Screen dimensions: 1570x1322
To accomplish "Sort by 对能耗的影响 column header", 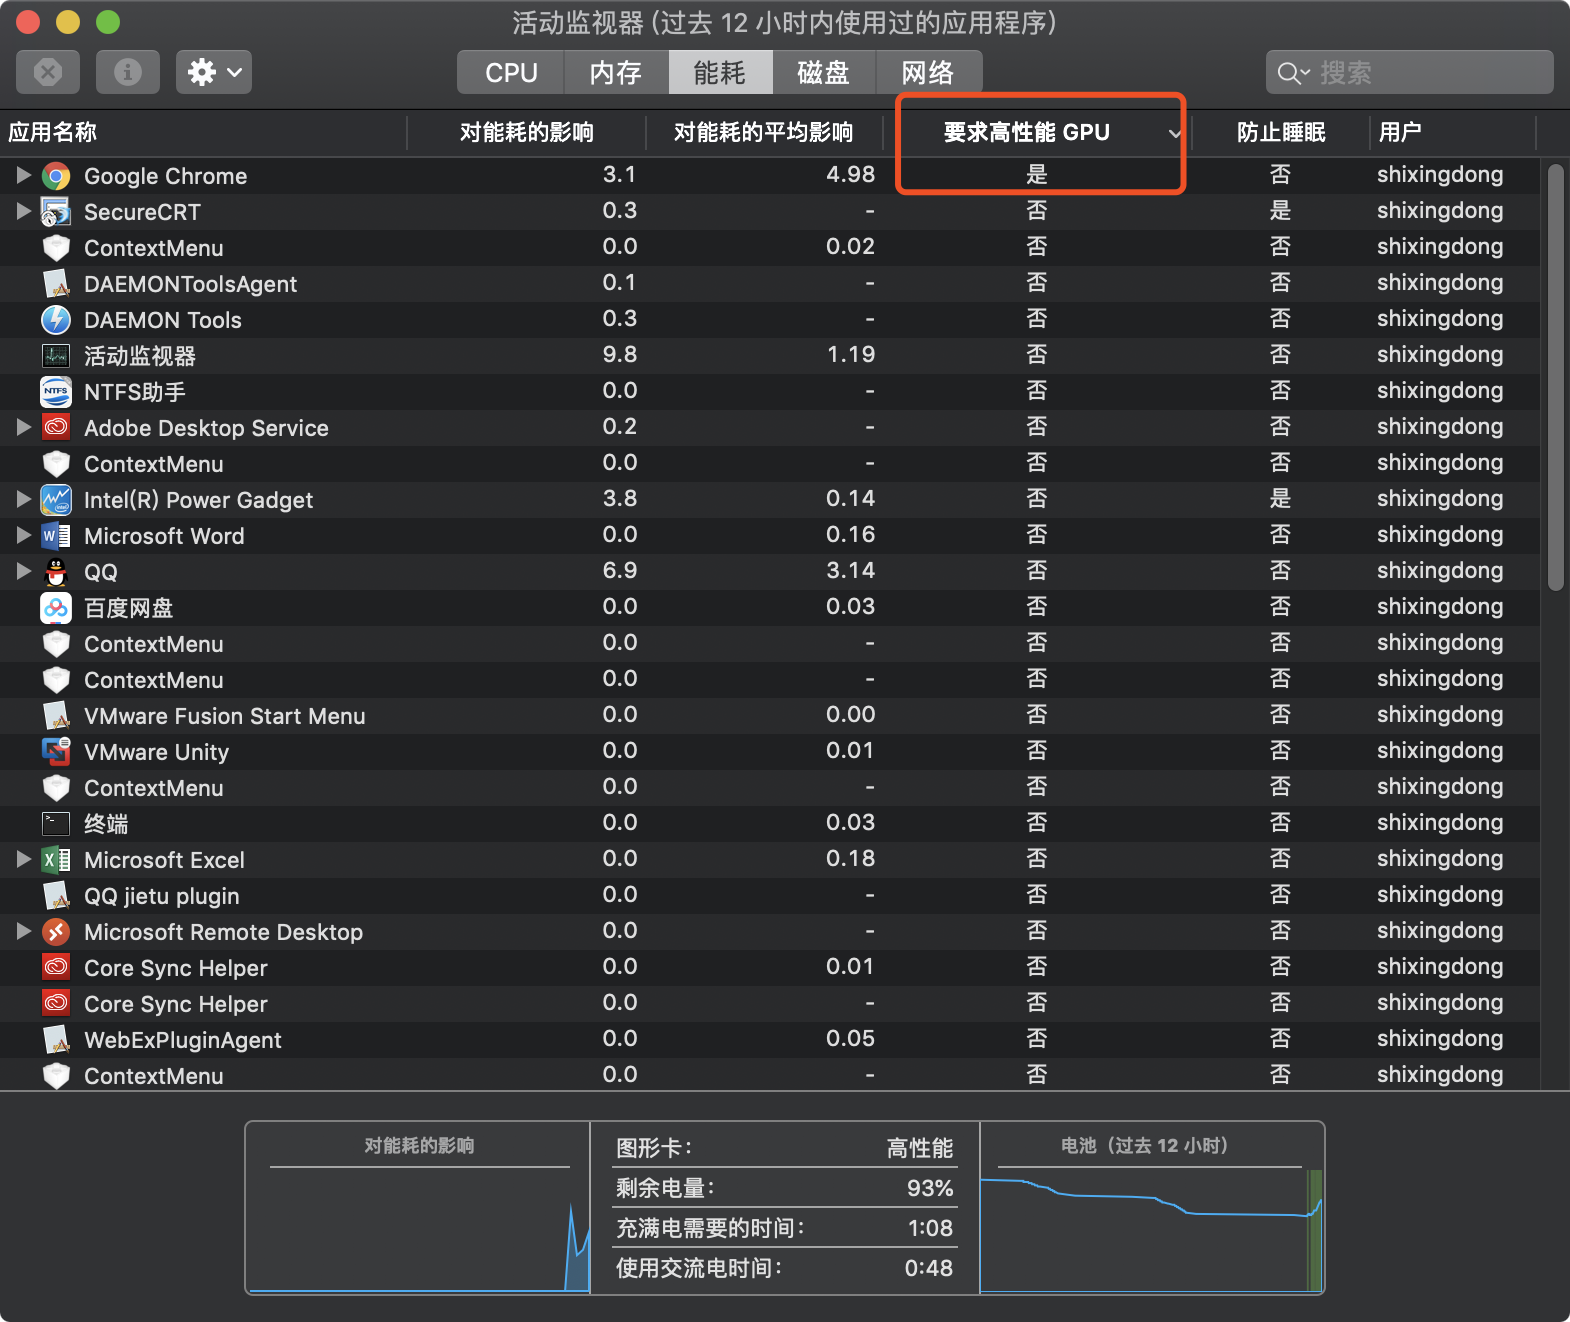I will pyautogui.click(x=526, y=132).
